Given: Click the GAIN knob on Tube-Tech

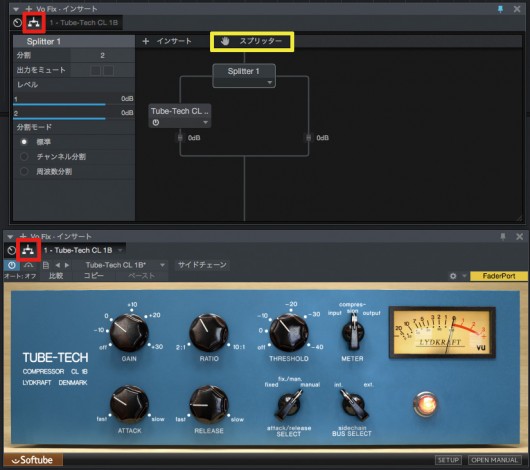Looking at the screenshot, I should pos(129,332).
